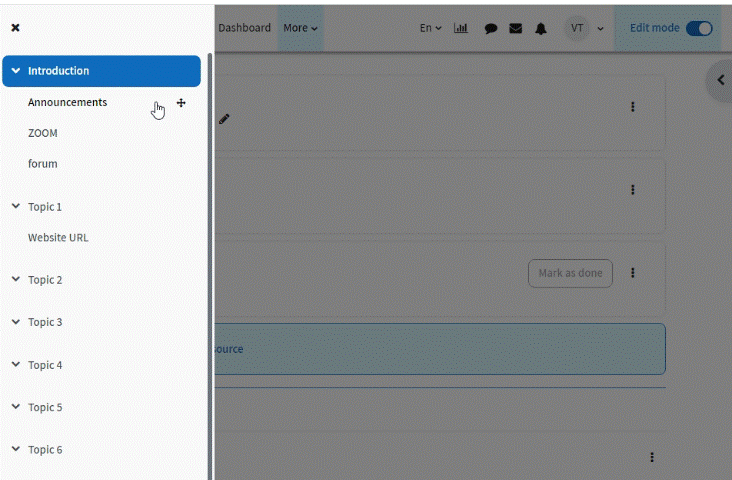Open the More navigation menu
Screen dimensions: 732x480
[x=300, y=28]
